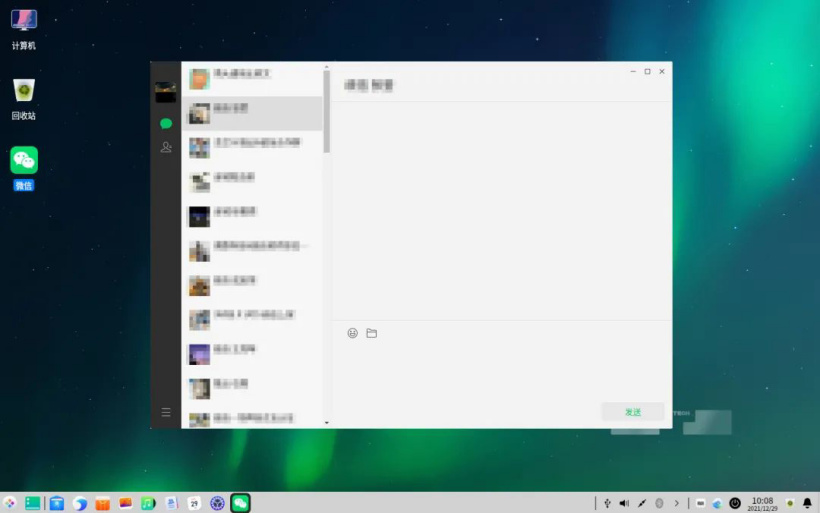820x513 pixels.
Task: Open the emoji picker in chat toolbar
Action: pos(352,333)
